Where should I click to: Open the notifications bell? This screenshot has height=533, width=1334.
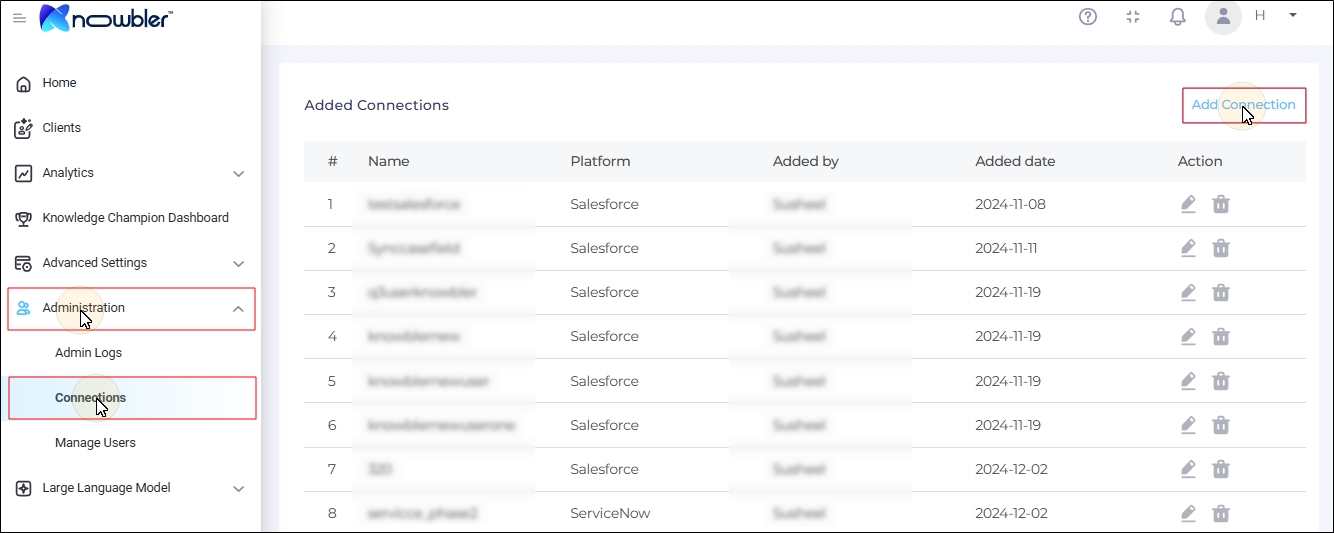coord(1178,16)
